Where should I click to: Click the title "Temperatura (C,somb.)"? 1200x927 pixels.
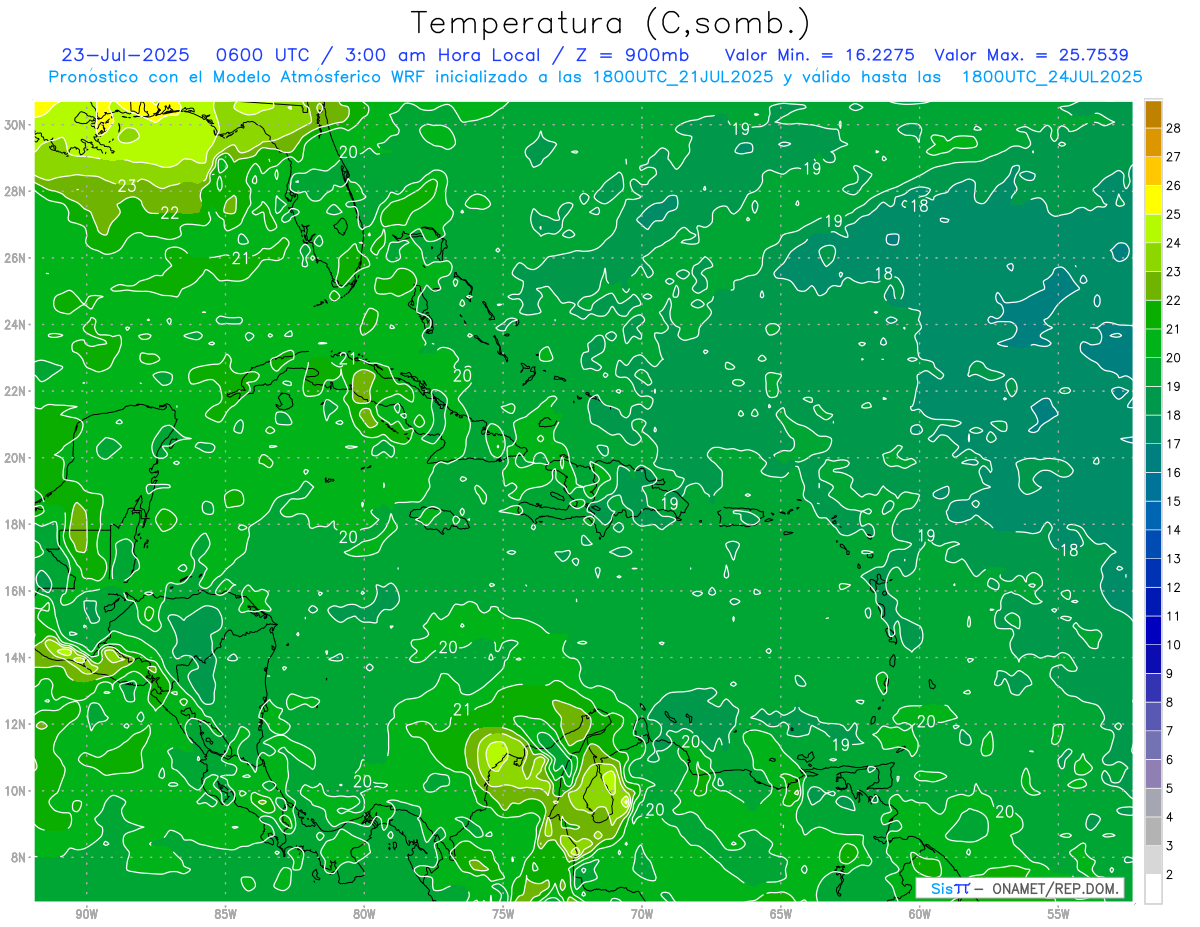[x=611, y=23]
